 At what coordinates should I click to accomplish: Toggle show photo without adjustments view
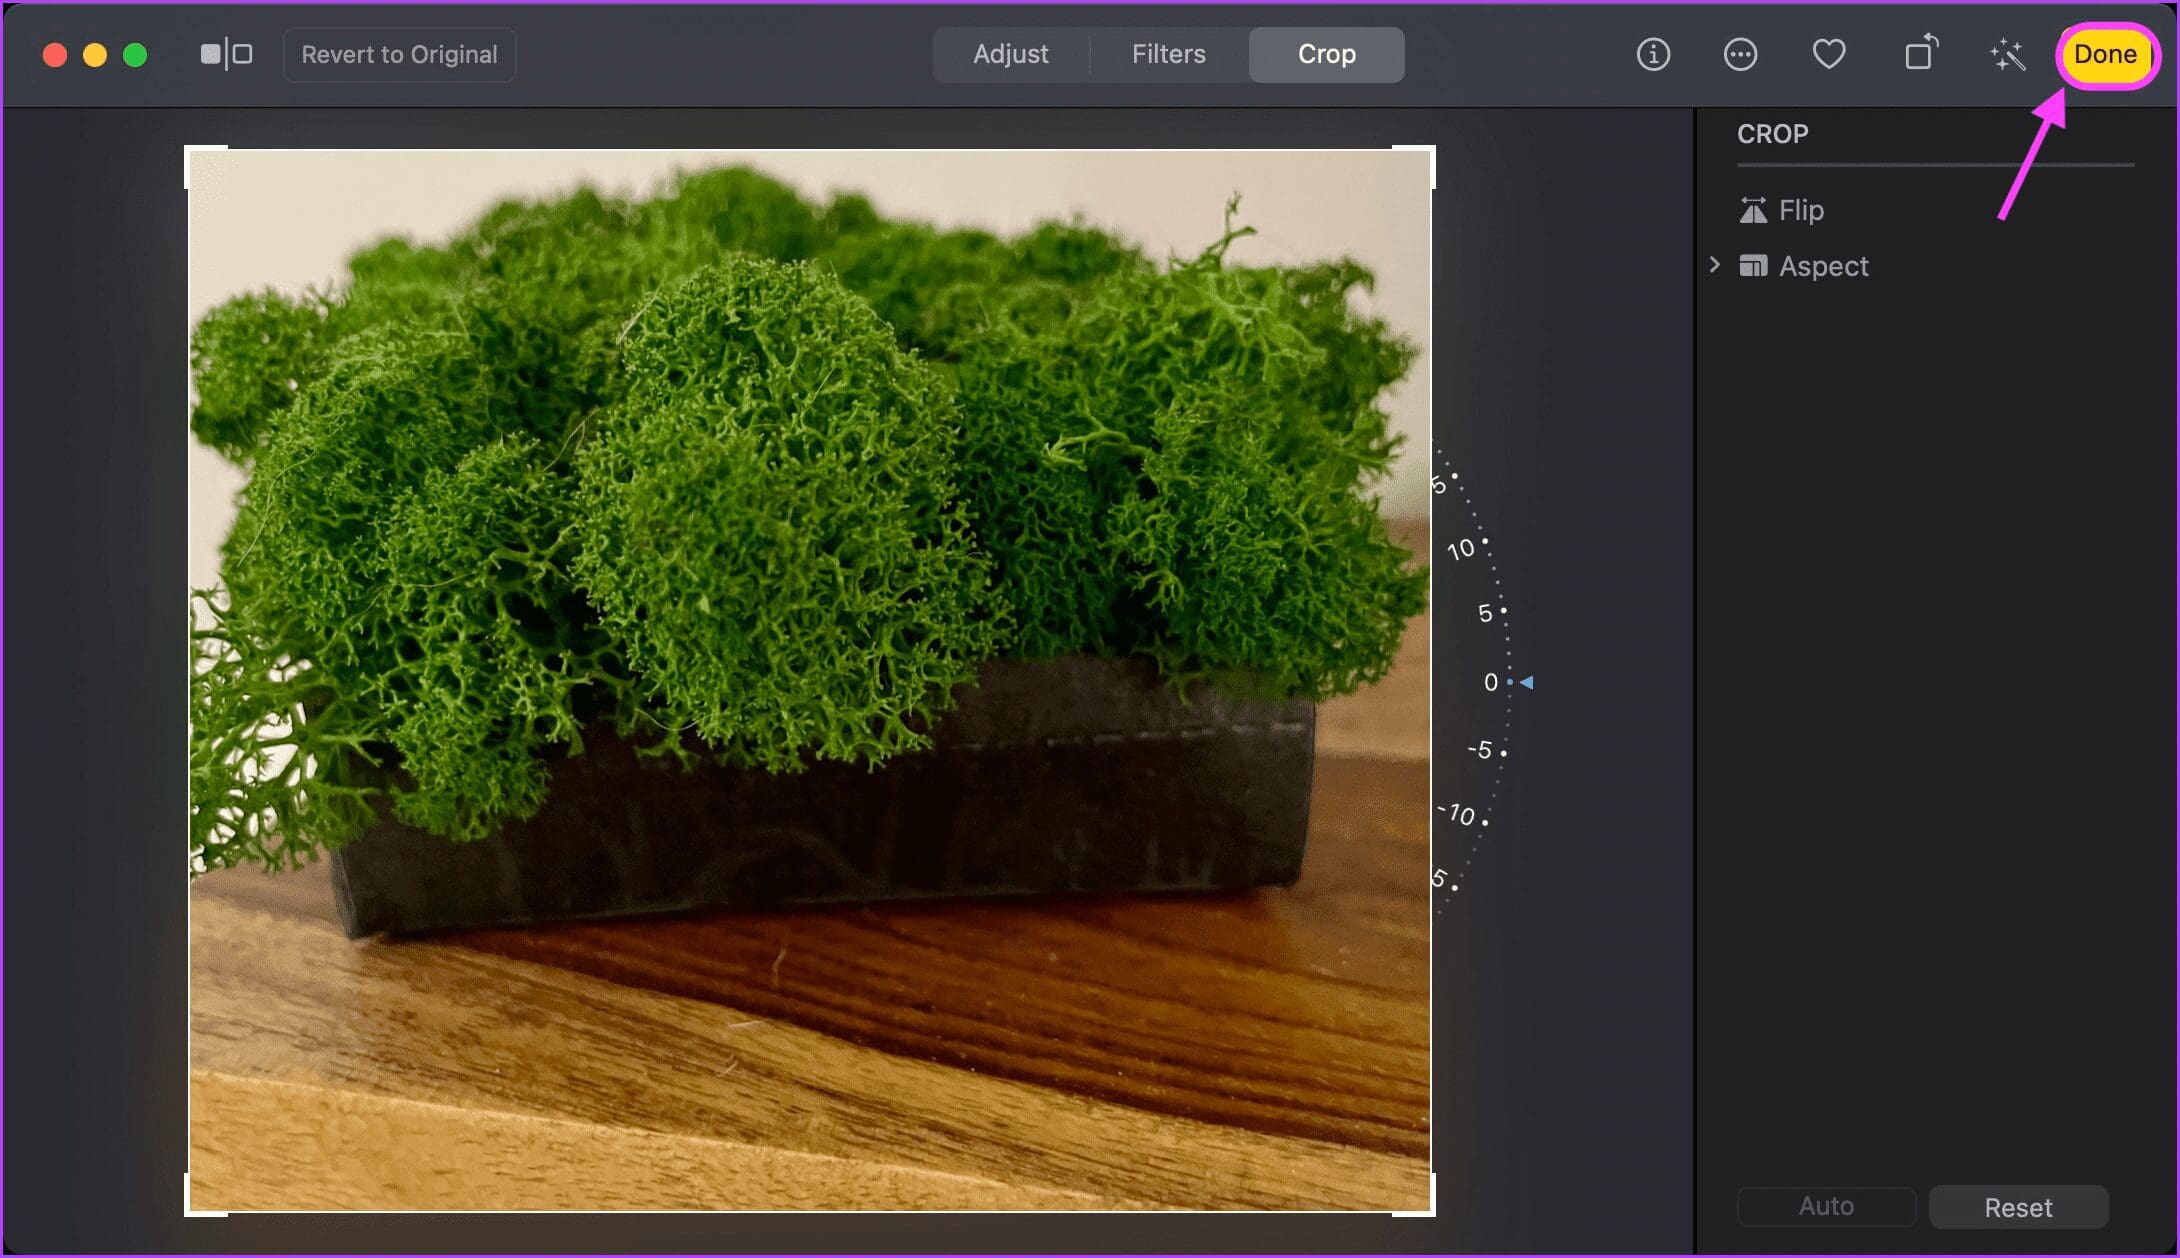tap(226, 54)
